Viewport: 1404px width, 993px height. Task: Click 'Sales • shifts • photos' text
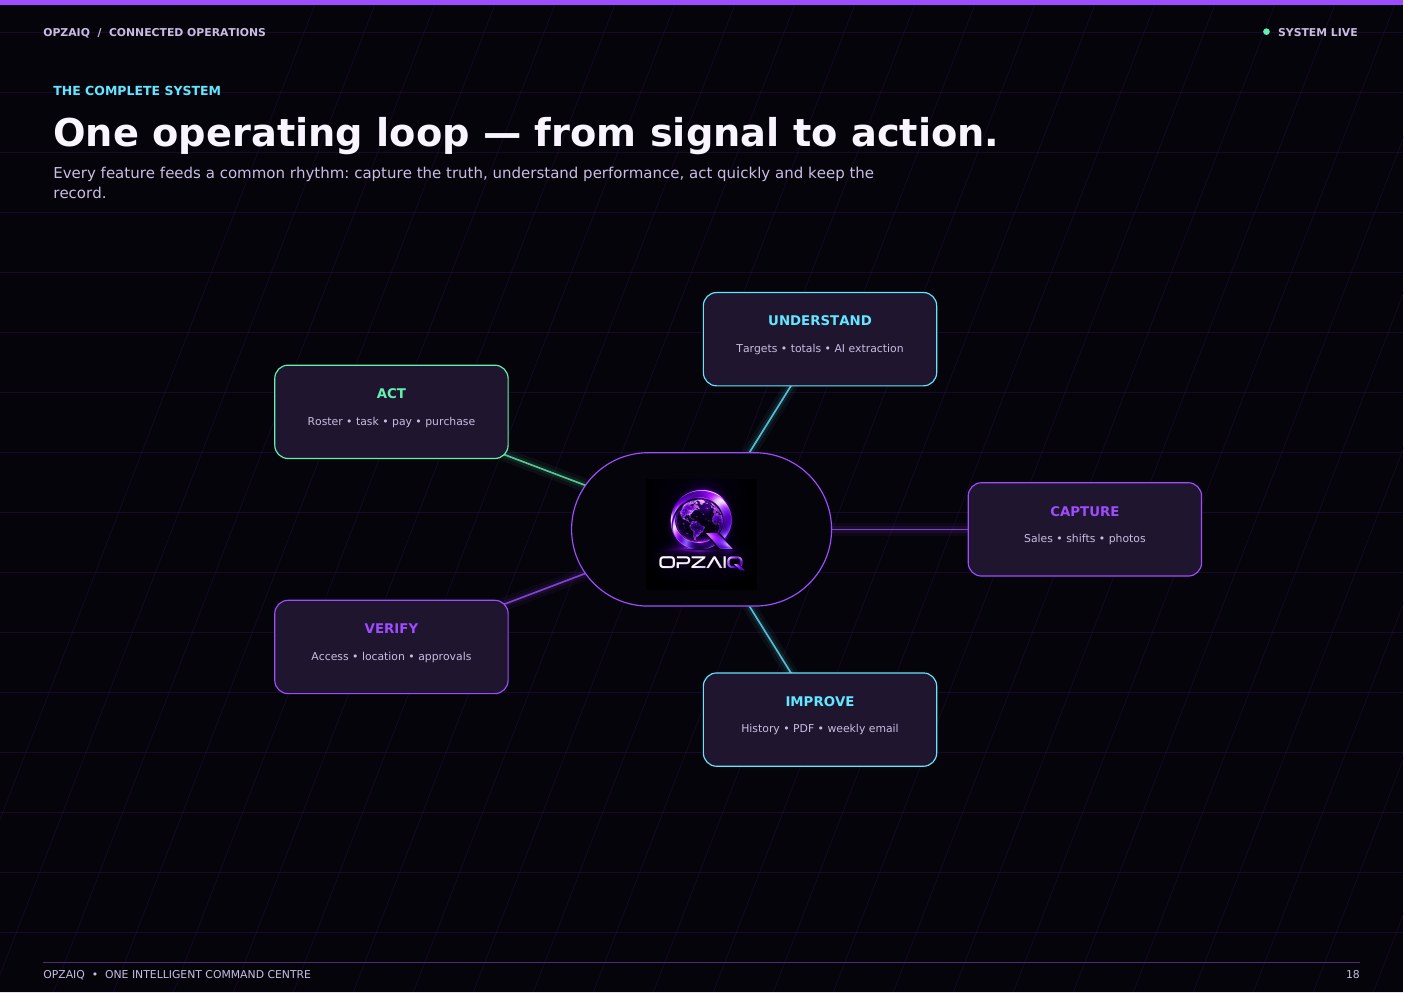tap(1084, 538)
